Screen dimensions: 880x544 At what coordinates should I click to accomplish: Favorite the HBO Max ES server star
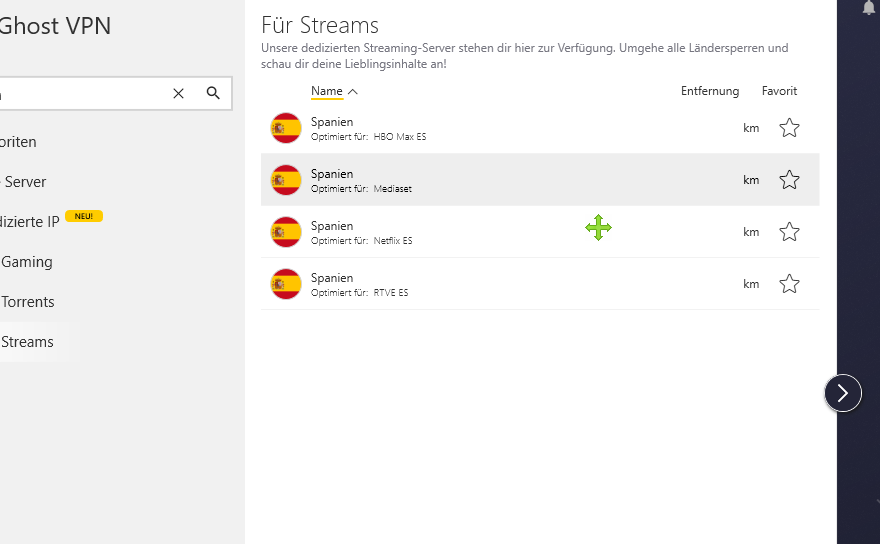tap(789, 128)
